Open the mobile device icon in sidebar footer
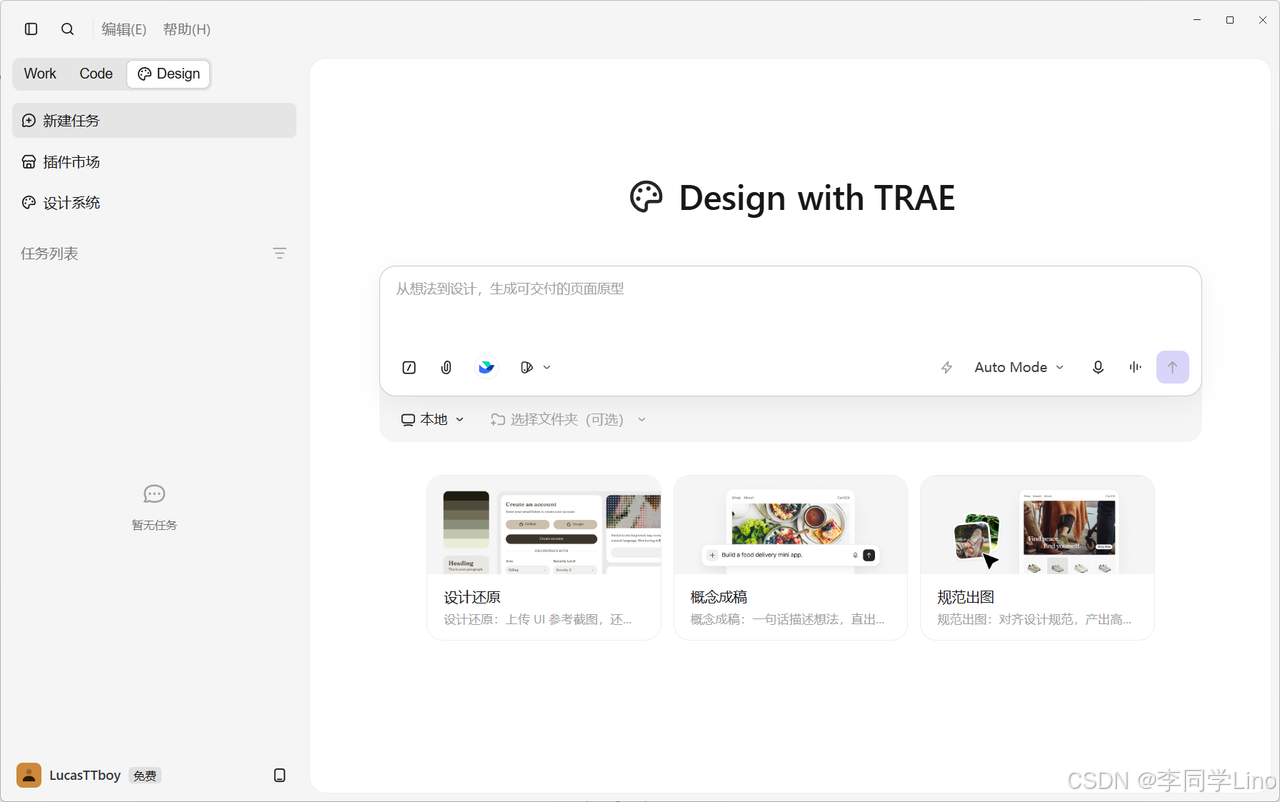The width and height of the screenshot is (1280, 802). (x=280, y=775)
